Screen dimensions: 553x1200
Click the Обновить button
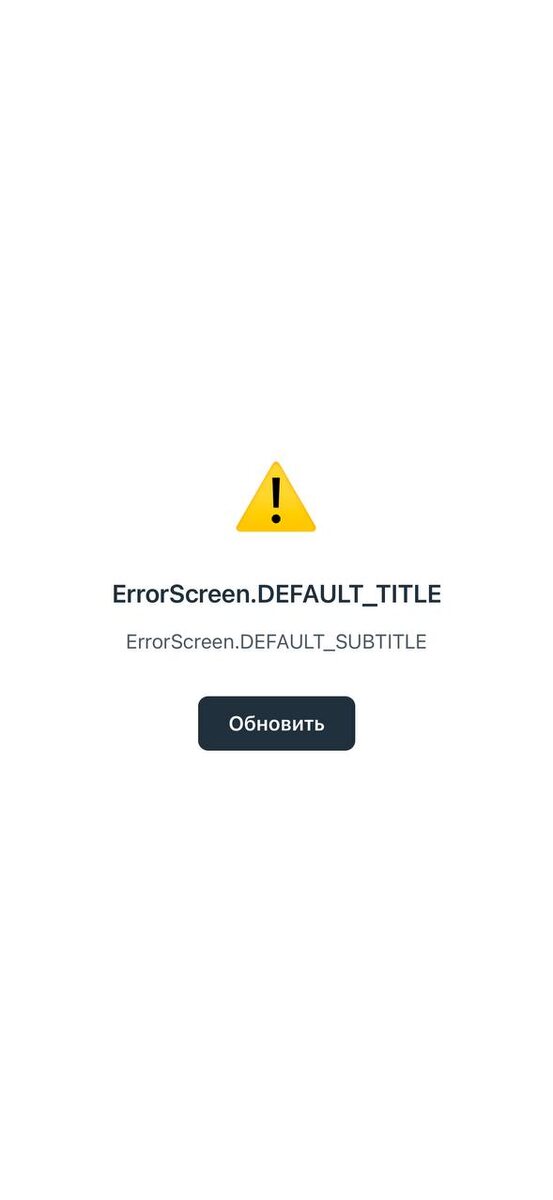tap(276, 723)
